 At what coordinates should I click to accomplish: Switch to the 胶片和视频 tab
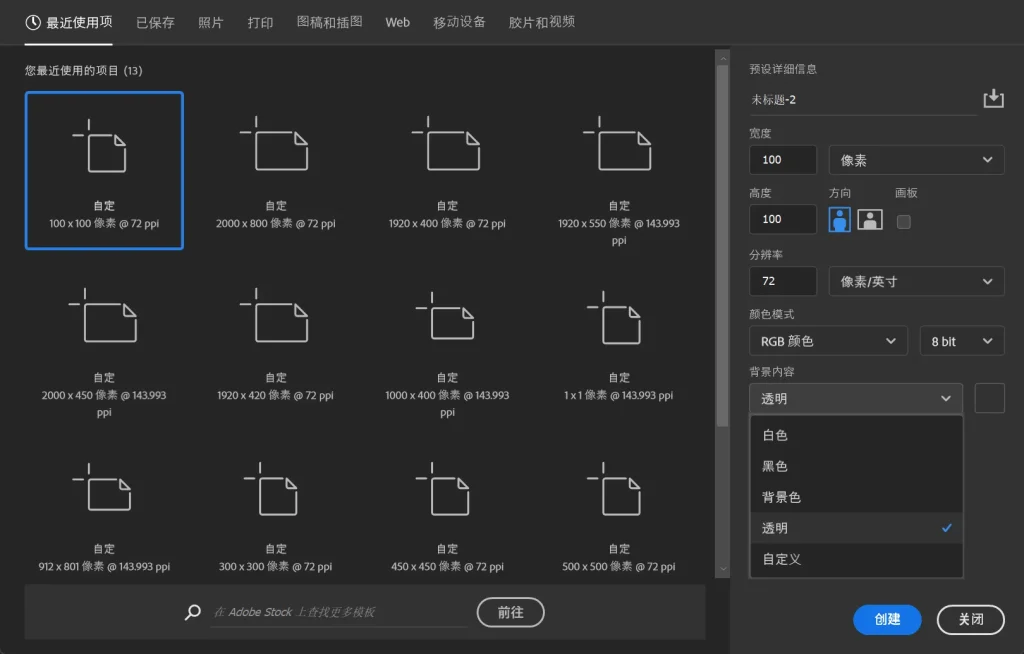click(540, 22)
